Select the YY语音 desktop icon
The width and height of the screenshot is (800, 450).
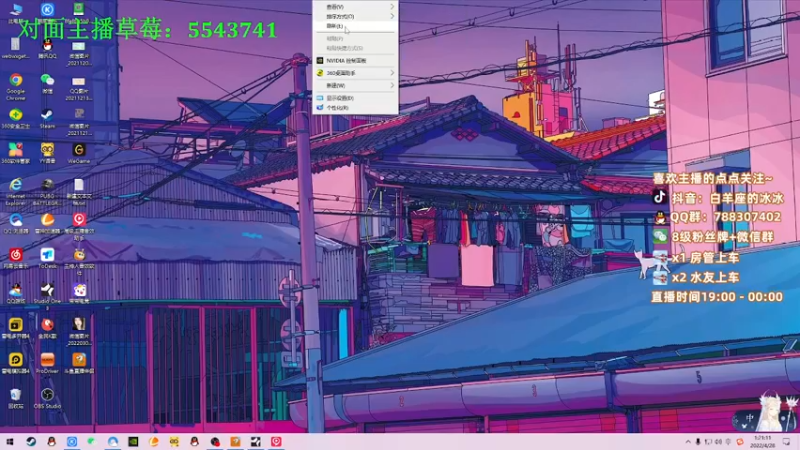click(47, 154)
